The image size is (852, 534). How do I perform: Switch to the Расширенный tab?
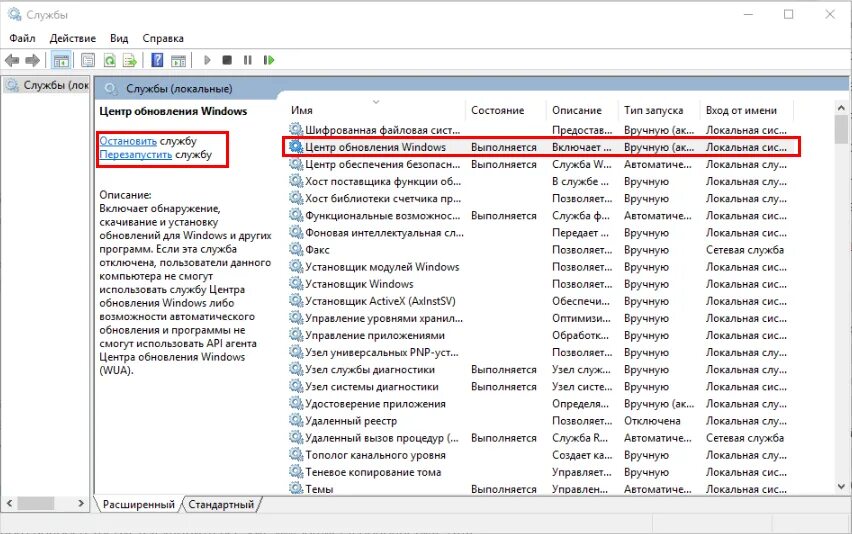point(139,505)
